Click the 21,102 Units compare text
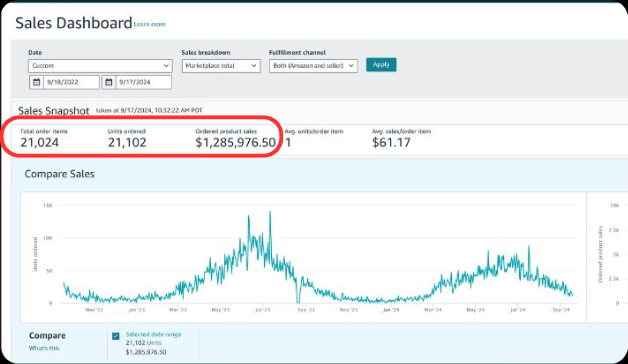628x364 pixels. (143, 343)
